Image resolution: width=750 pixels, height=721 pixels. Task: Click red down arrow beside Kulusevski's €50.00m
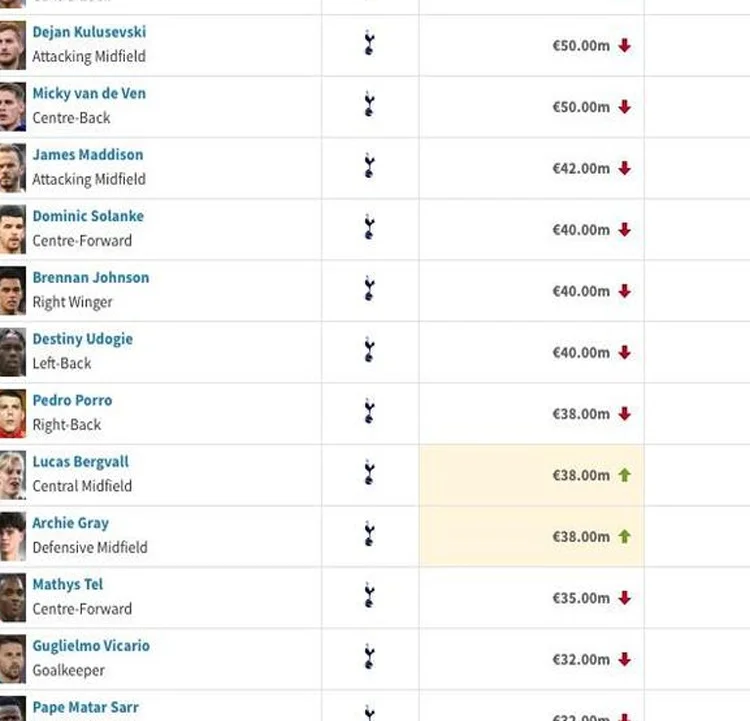[x=624, y=45]
